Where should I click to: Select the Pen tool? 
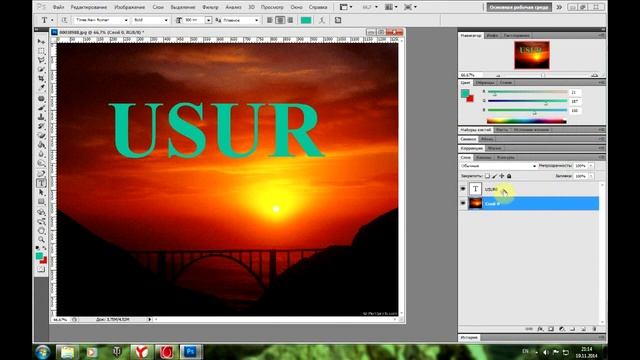point(41,174)
